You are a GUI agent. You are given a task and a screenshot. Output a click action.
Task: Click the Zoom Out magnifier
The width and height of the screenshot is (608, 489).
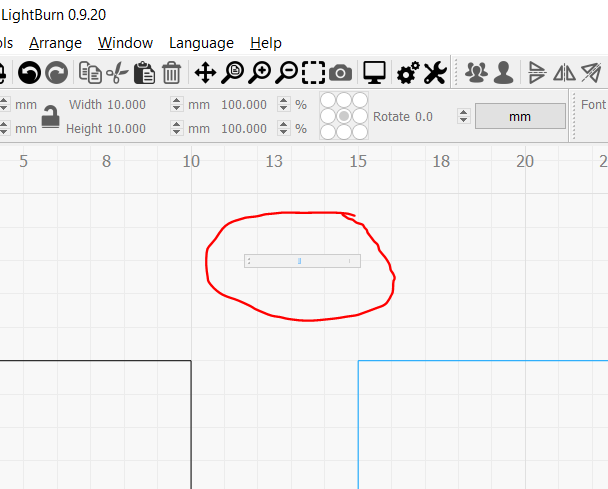pyautogui.click(x=287, y=73)
